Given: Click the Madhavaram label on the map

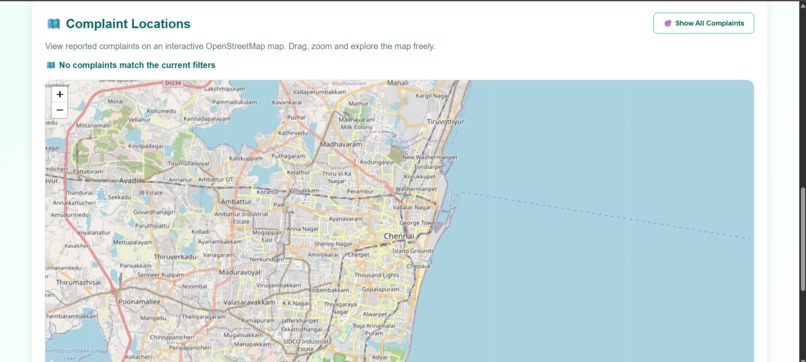Looking at the screenshot, I should (341, 144).
